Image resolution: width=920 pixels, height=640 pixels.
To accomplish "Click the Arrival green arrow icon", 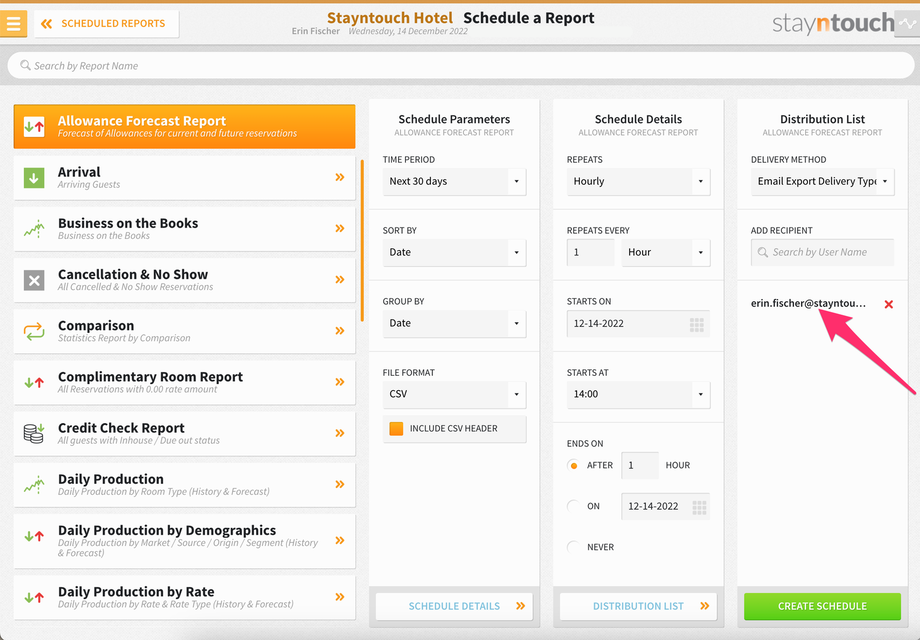I will click(34, 178).
